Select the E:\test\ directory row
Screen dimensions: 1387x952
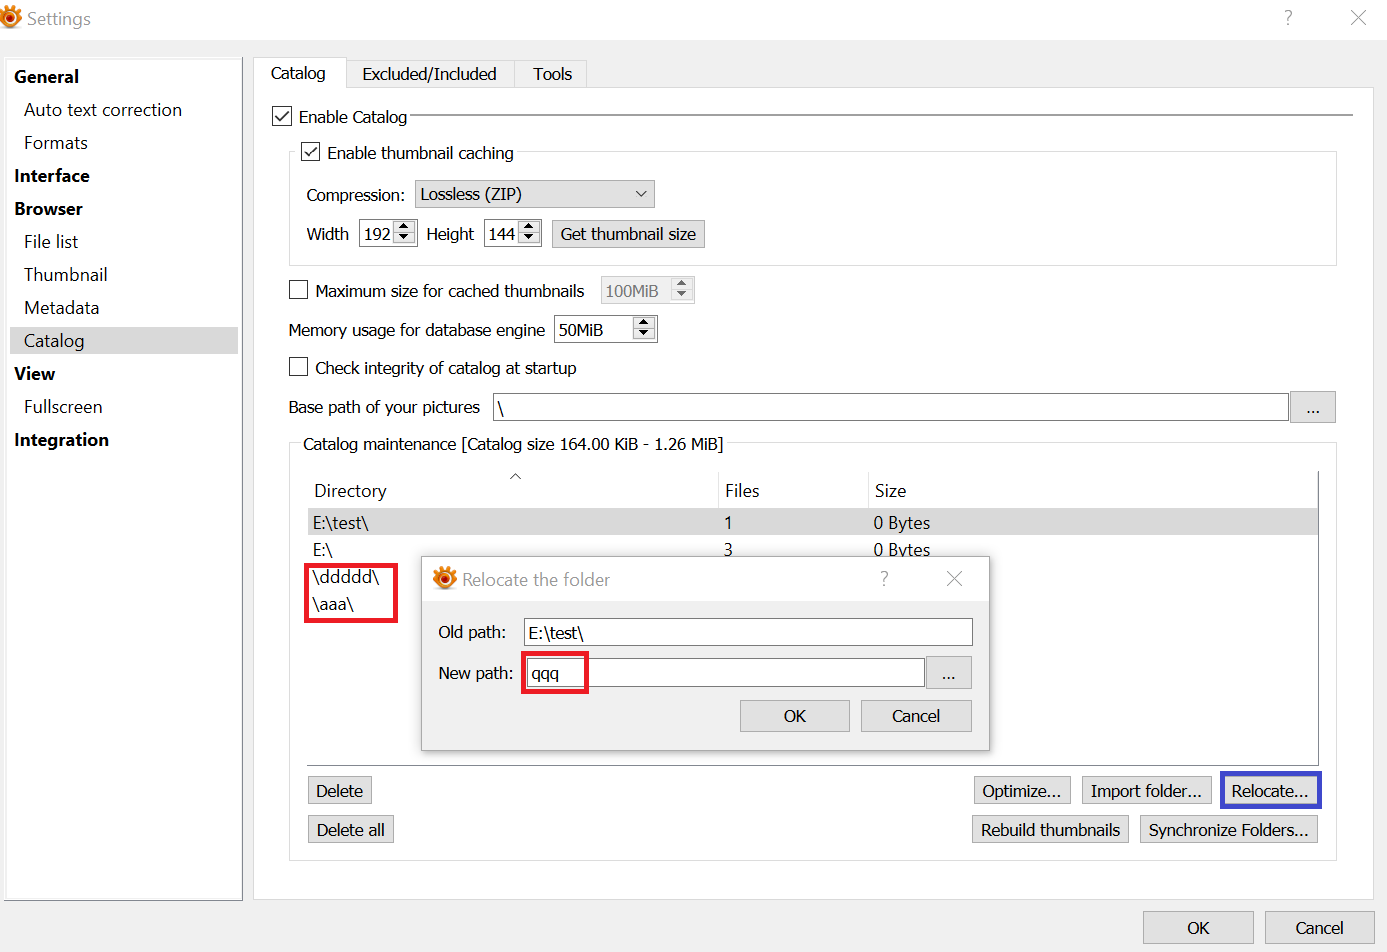pyautogui.click(x=812, y=522)
